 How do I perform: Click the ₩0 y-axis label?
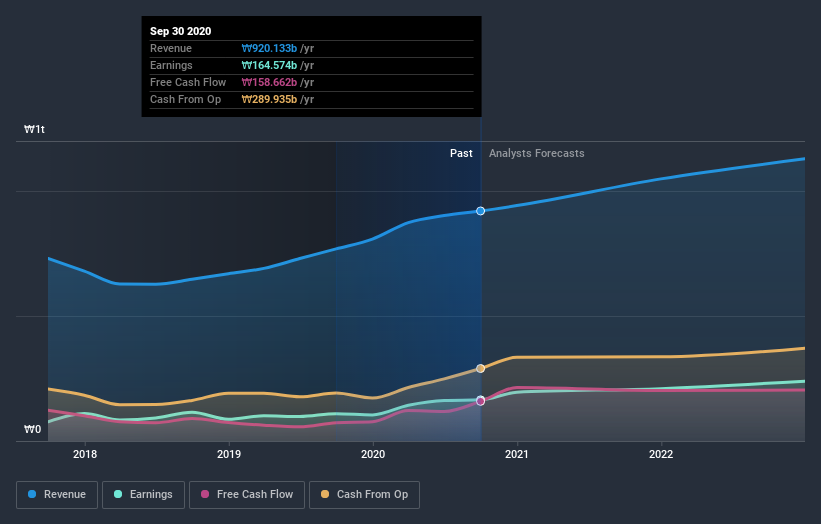tap(32, 429)
